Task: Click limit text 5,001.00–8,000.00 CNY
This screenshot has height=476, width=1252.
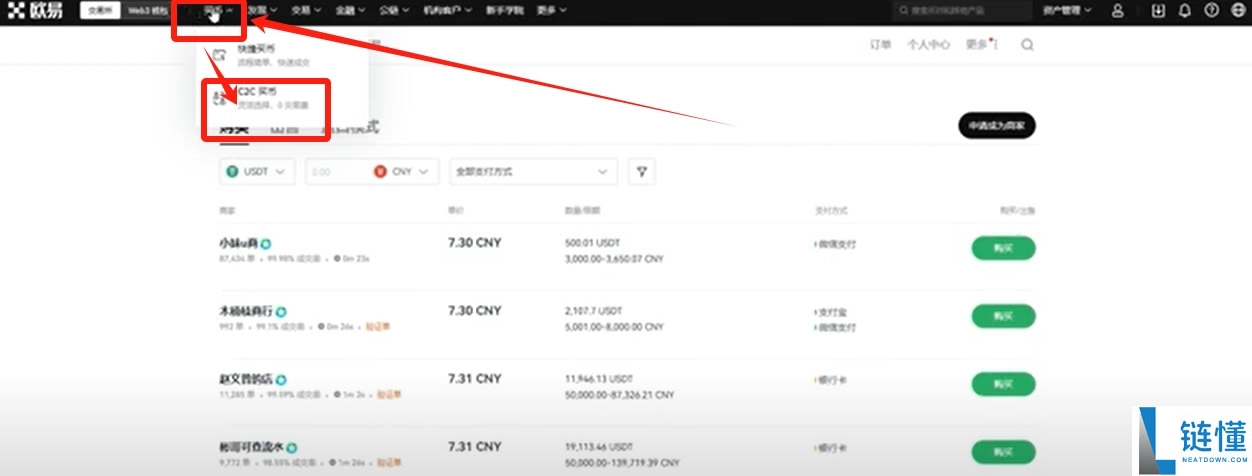Action: click(x=614, y=326)
